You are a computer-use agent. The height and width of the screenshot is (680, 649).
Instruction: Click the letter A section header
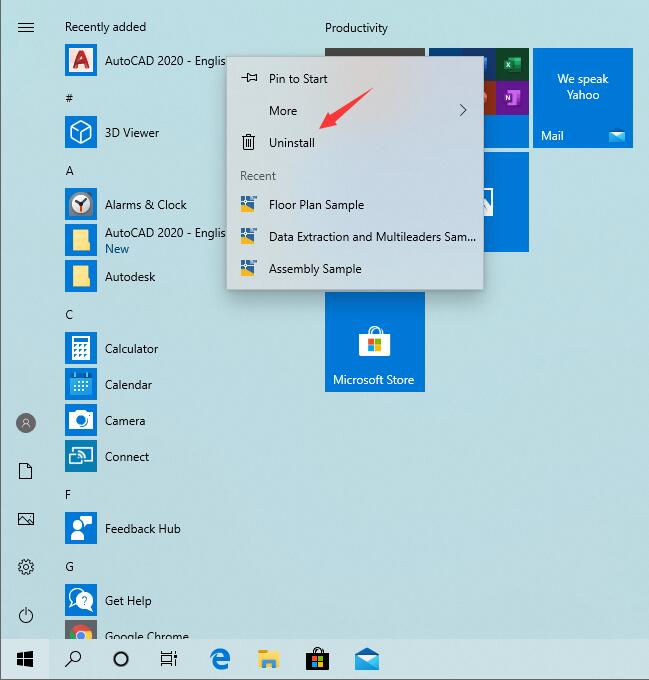point(69,170)
